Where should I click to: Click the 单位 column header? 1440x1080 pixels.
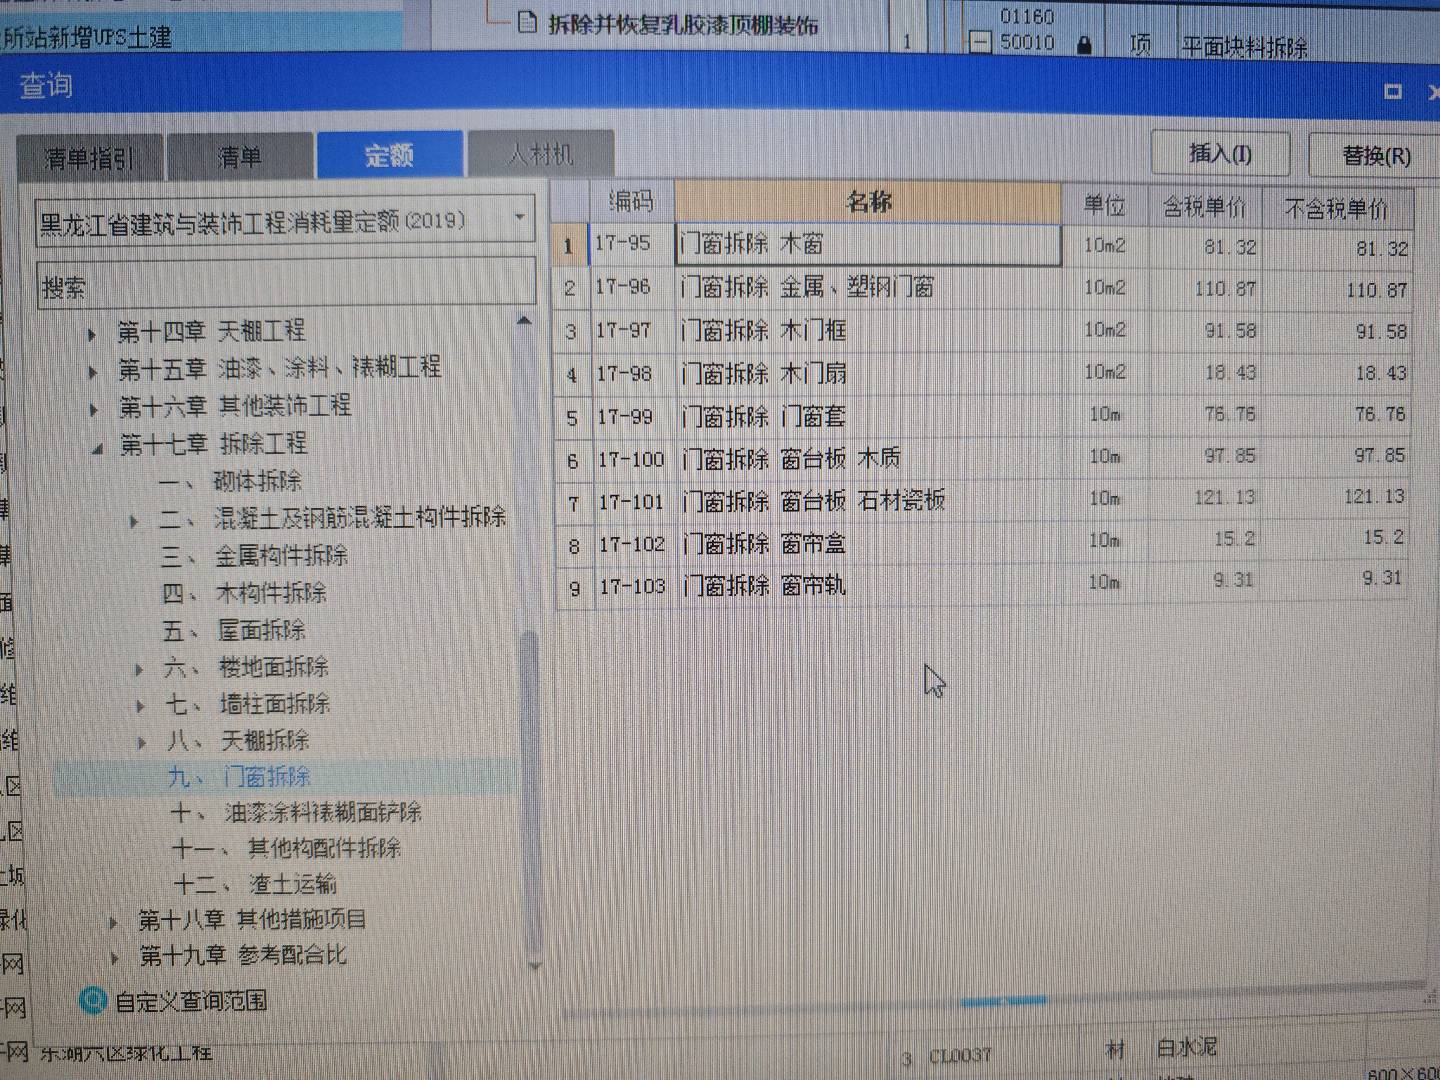point(1104,205)
